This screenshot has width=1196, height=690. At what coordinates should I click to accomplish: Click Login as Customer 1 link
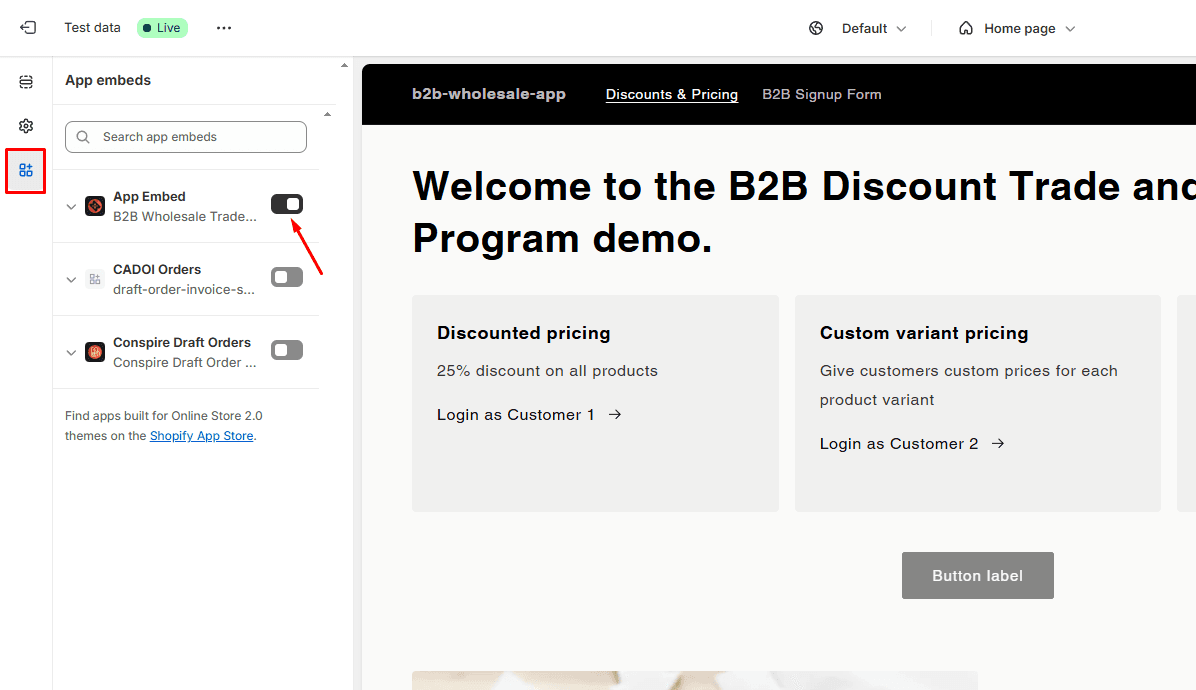[515, 415]
